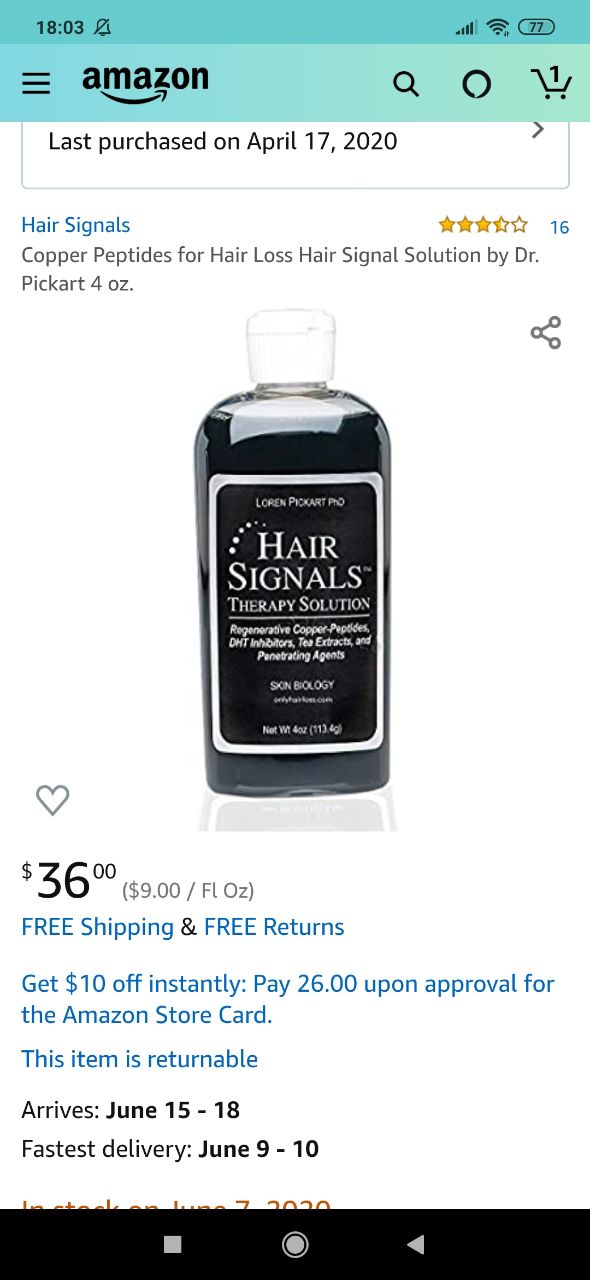Expand last purchased details chevron
This screenshot has height=1280, width=590.
(538, 129)
